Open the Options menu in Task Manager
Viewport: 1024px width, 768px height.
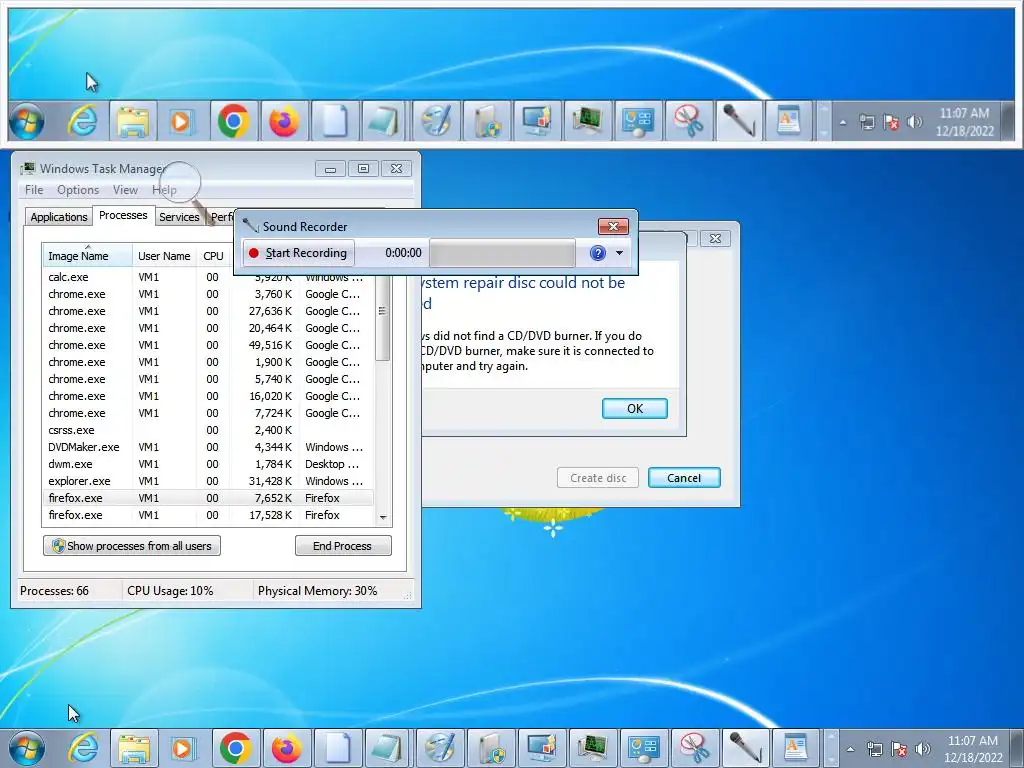[x=78, y=190]
